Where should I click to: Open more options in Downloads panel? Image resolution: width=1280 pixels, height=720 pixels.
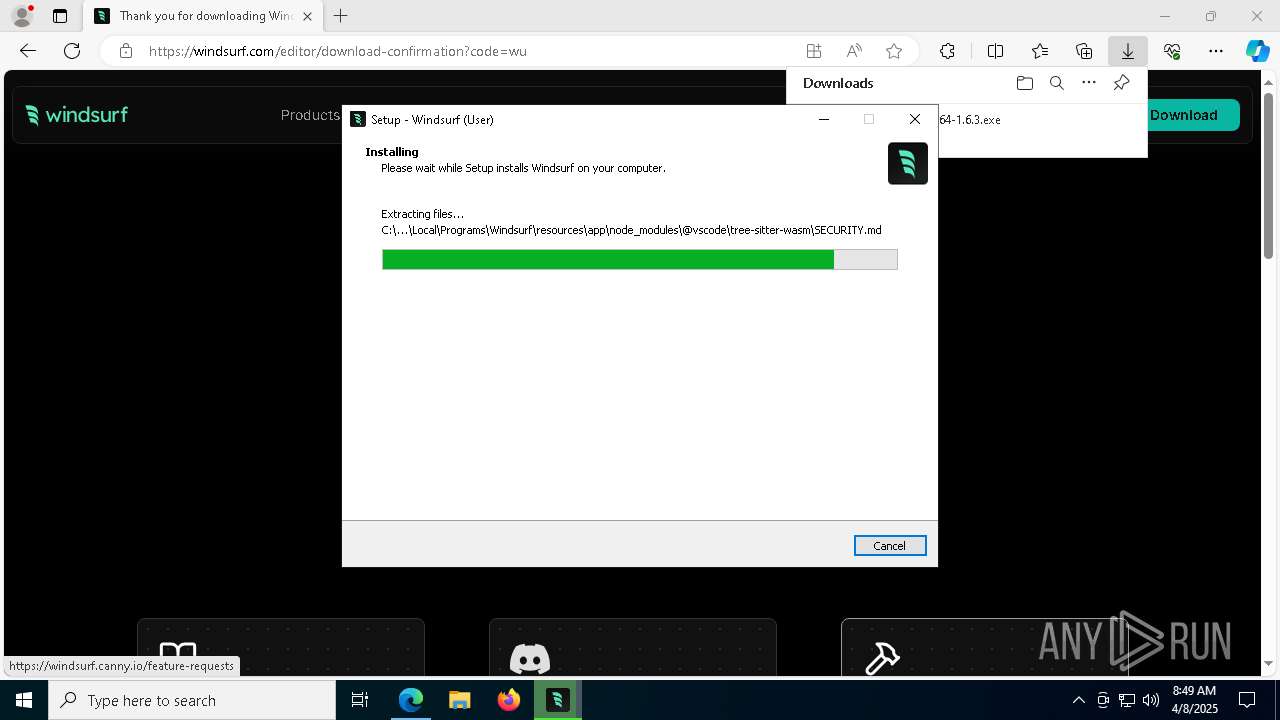point(1089,83)
